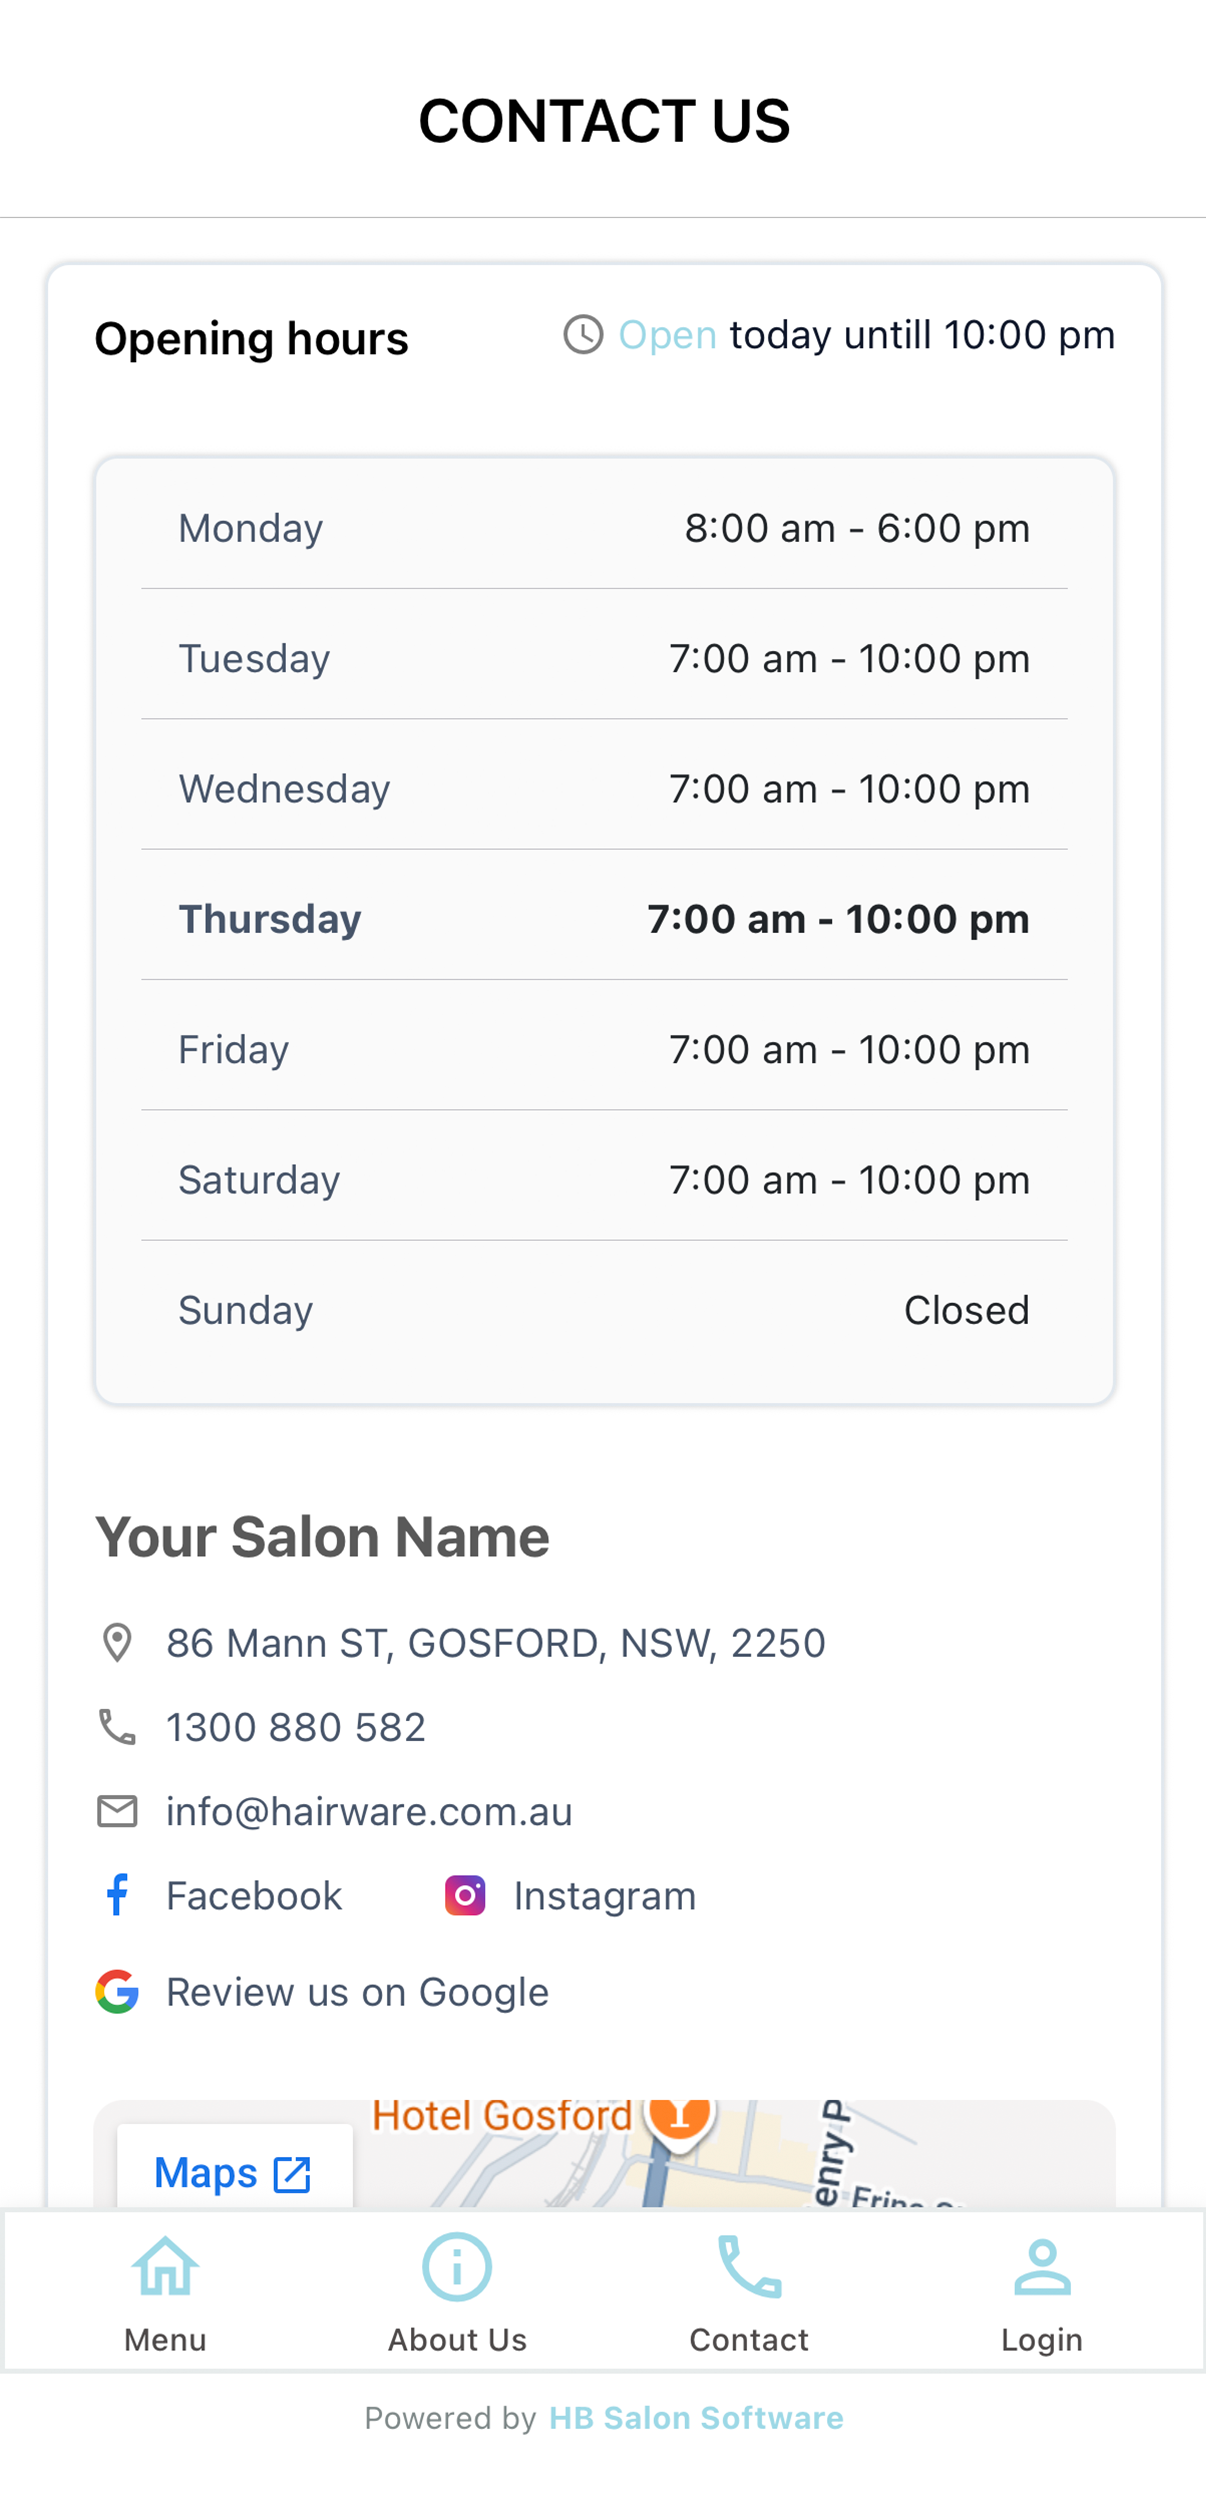This screenshot has height=2497, width=1206.
Task: Click the Google G logo
Action: click(x=117, y=1991)
